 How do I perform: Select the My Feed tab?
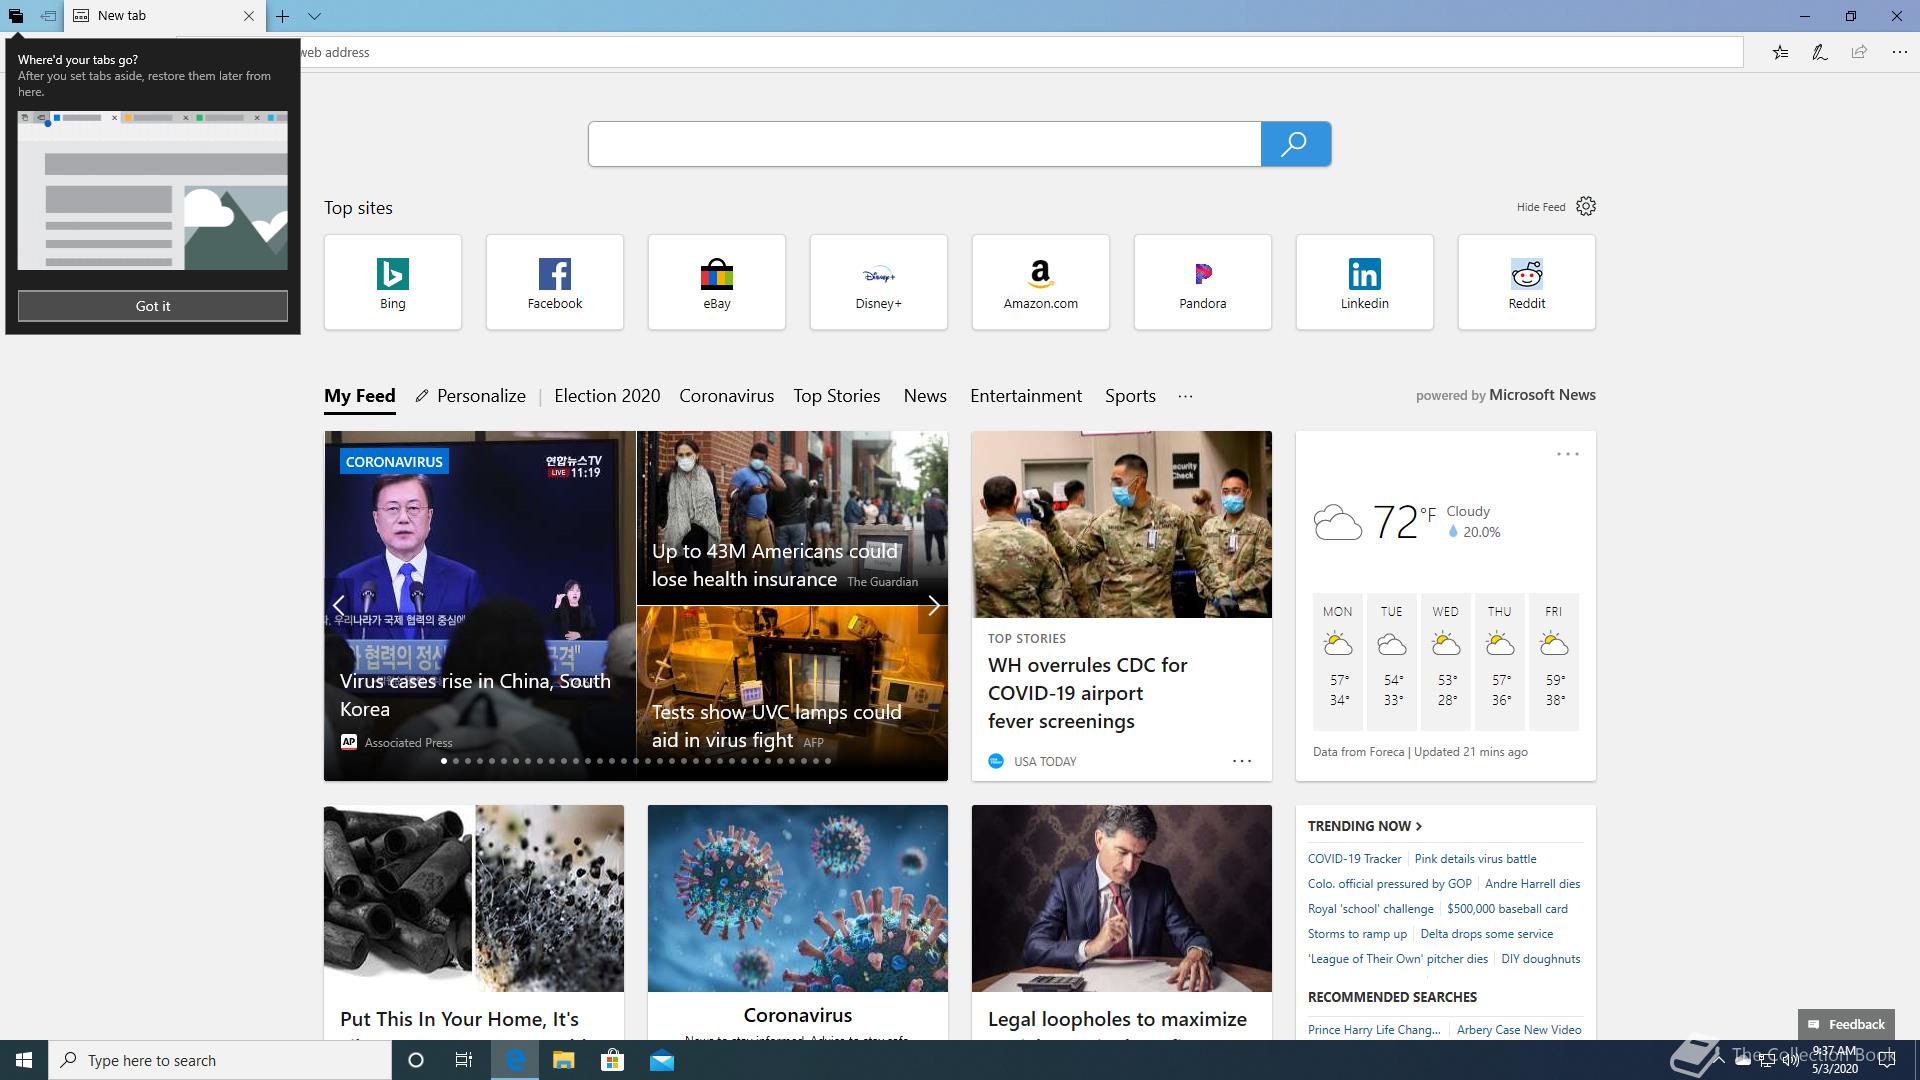click(360, 396)
